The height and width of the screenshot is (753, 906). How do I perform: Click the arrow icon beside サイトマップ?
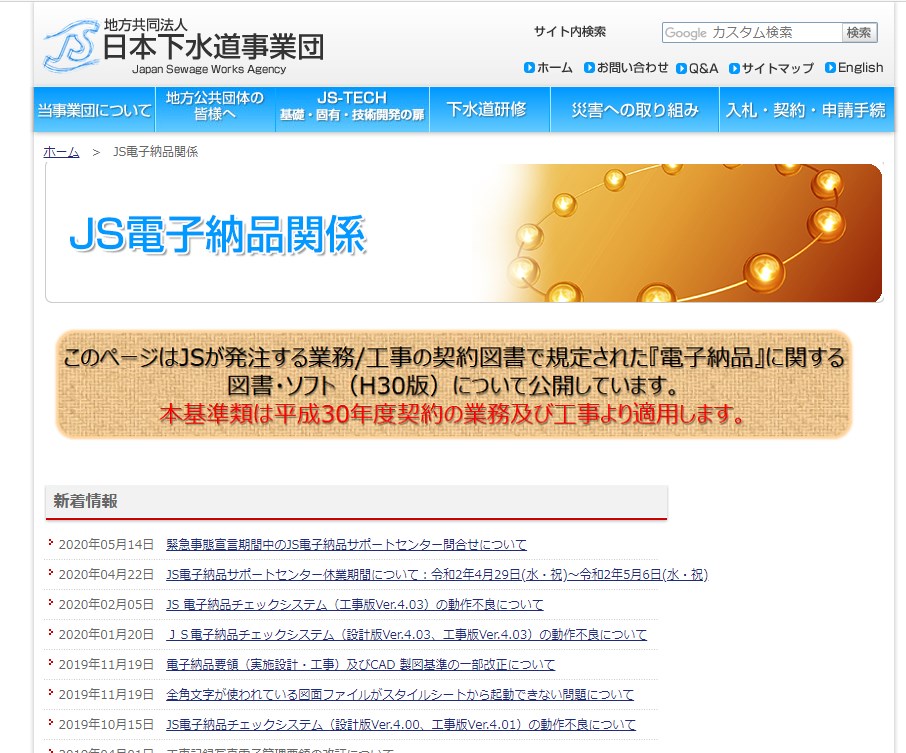(x=734, y=68)
